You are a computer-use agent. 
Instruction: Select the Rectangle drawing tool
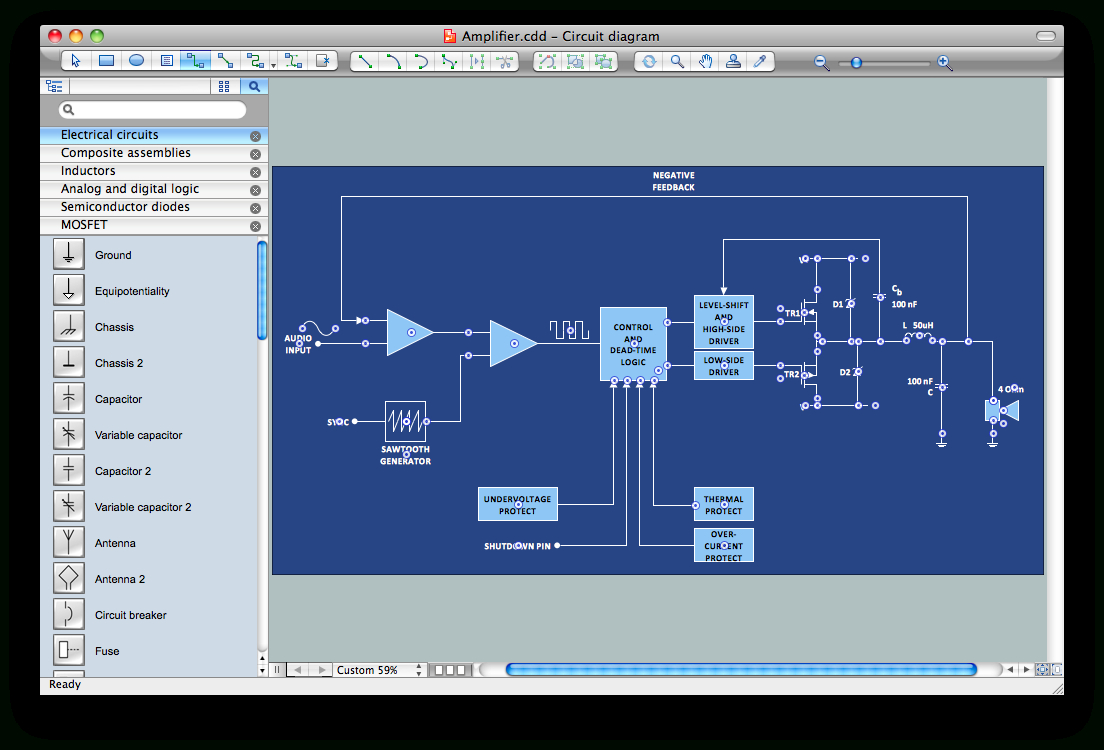click(106, 61)
